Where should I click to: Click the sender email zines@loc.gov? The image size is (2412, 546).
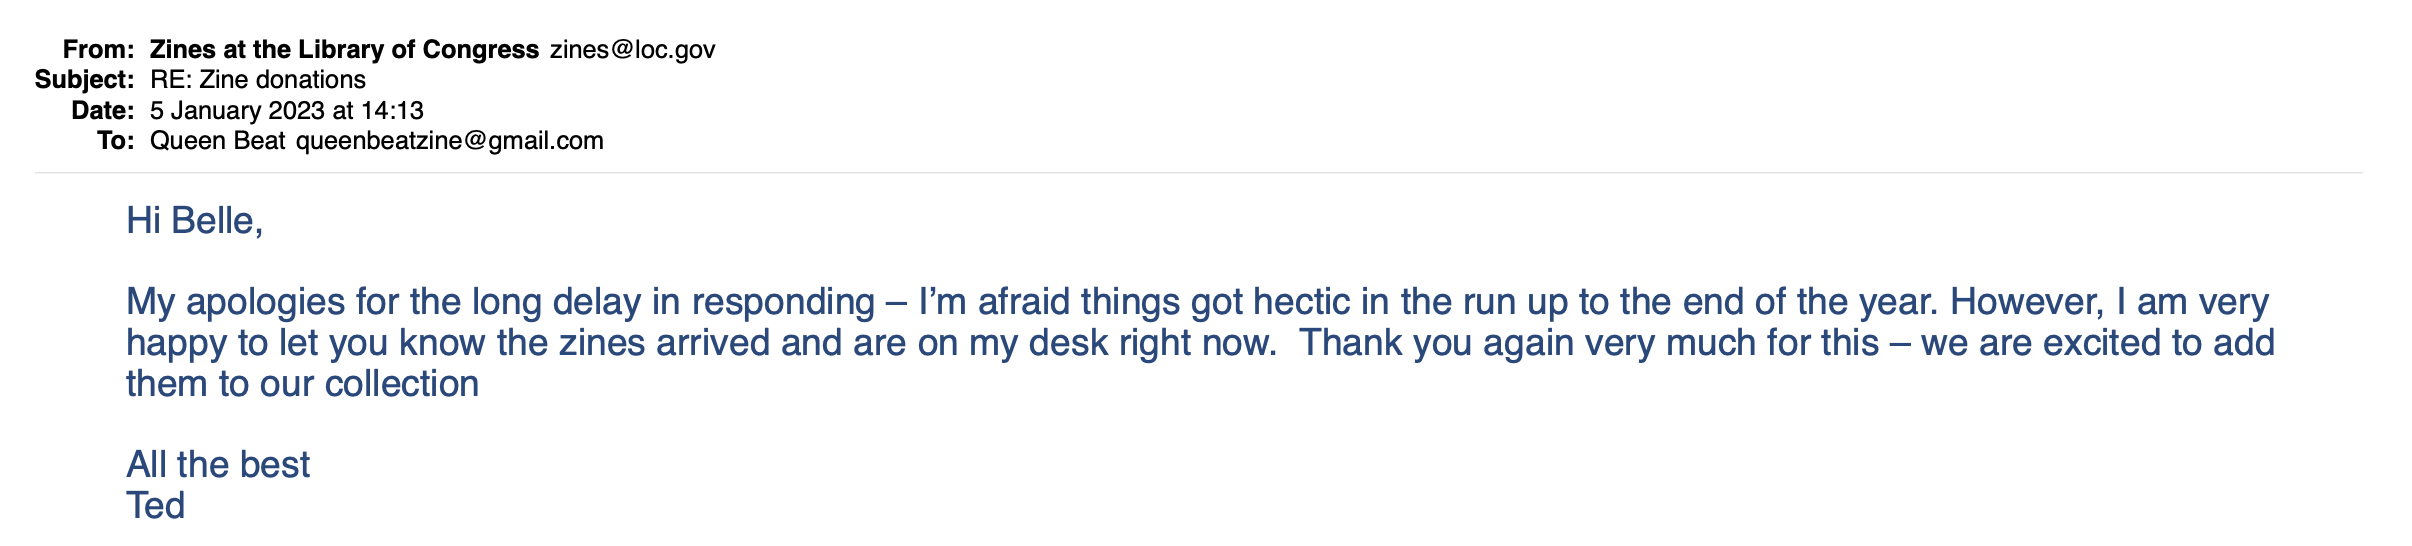632,50
